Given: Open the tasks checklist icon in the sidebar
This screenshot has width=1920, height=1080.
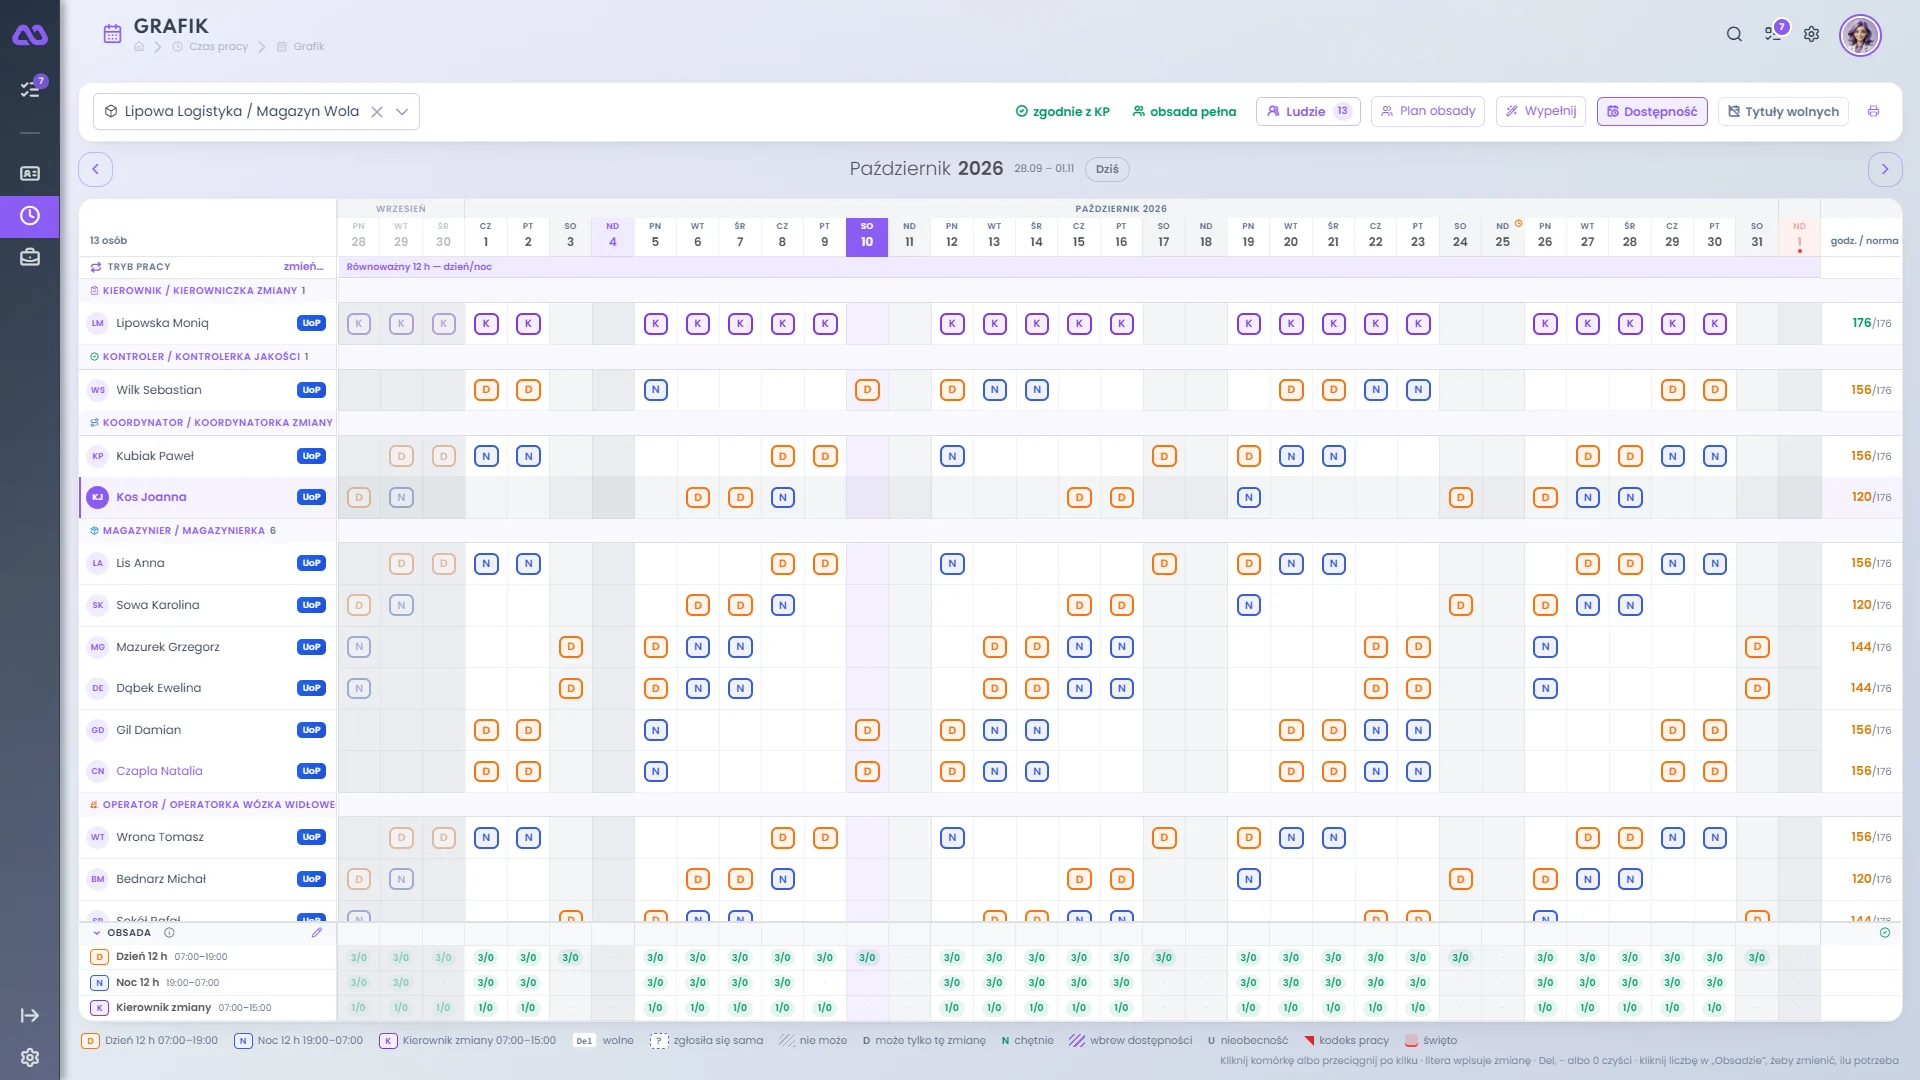Looking at the screenshot, I should click(30, 89).
